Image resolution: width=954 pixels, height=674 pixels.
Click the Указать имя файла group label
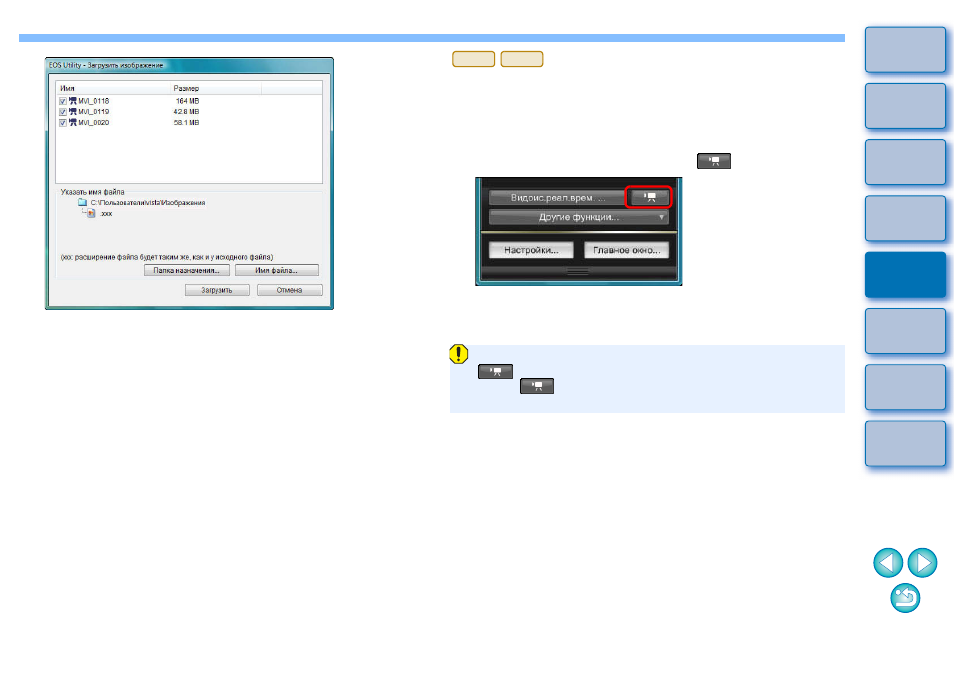point(92,192)
